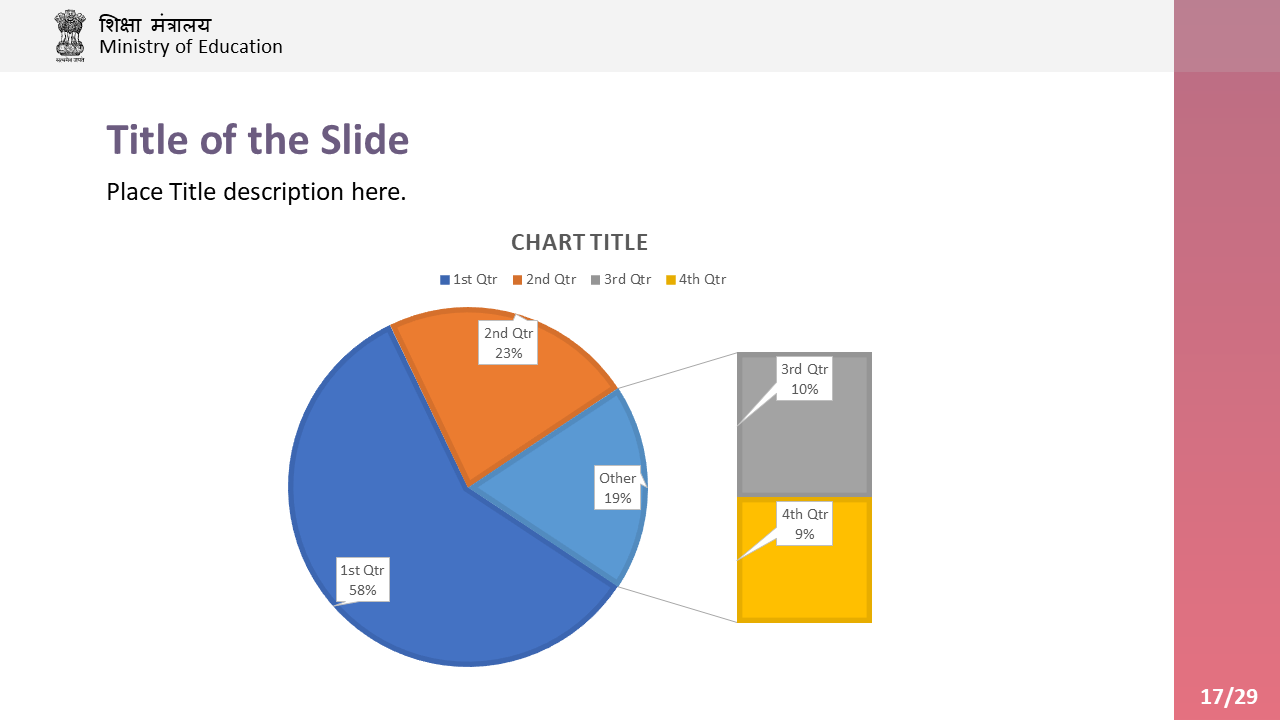Screen dimensions: 1280x720
Task: Select the 4th Qtr yellow legend marker
Action: [671, 280]
